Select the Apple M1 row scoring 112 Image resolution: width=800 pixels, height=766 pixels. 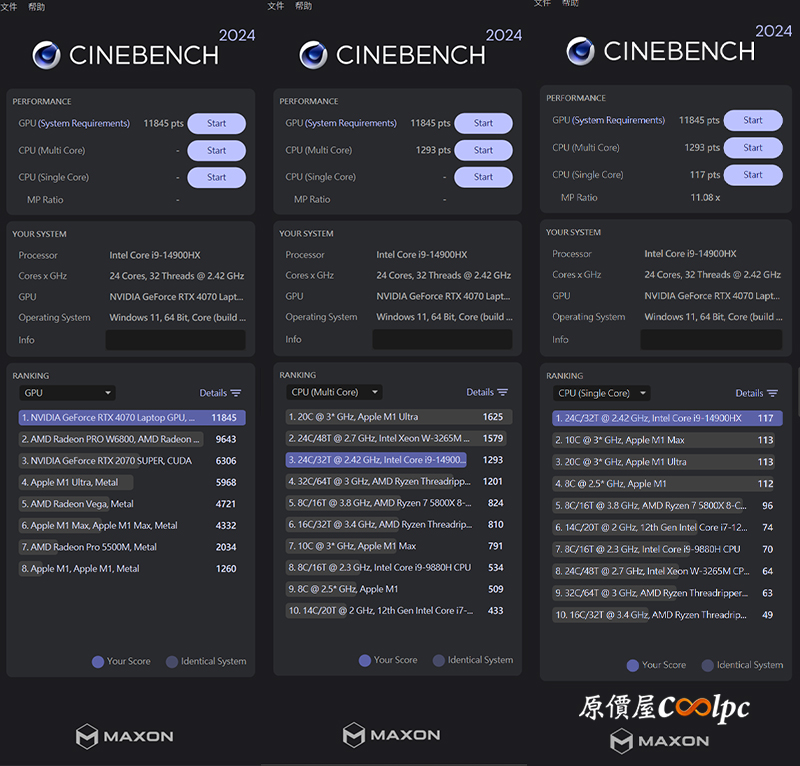coord(667,484)
